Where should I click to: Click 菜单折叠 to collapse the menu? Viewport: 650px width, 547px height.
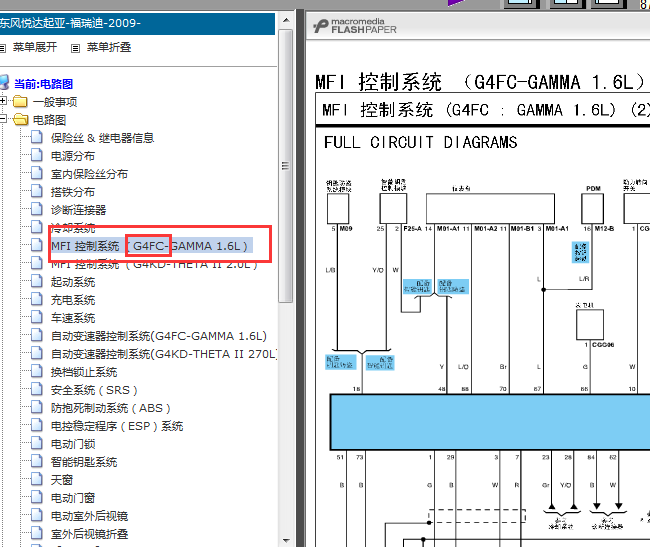point(109,47)
